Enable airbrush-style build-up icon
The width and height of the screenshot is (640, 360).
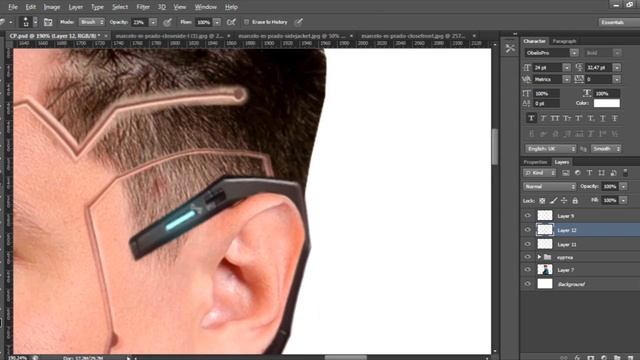[x=231, y=22]
